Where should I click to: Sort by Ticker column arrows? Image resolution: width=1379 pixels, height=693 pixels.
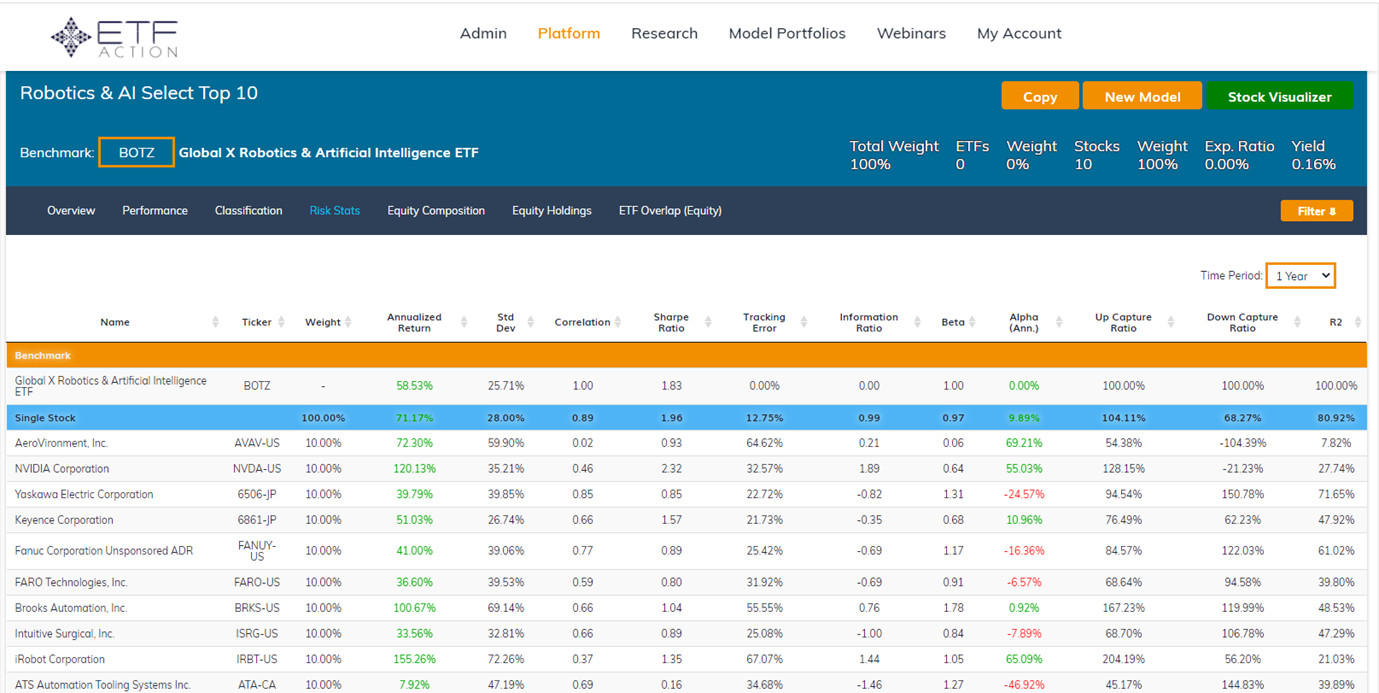pos(281,322)
